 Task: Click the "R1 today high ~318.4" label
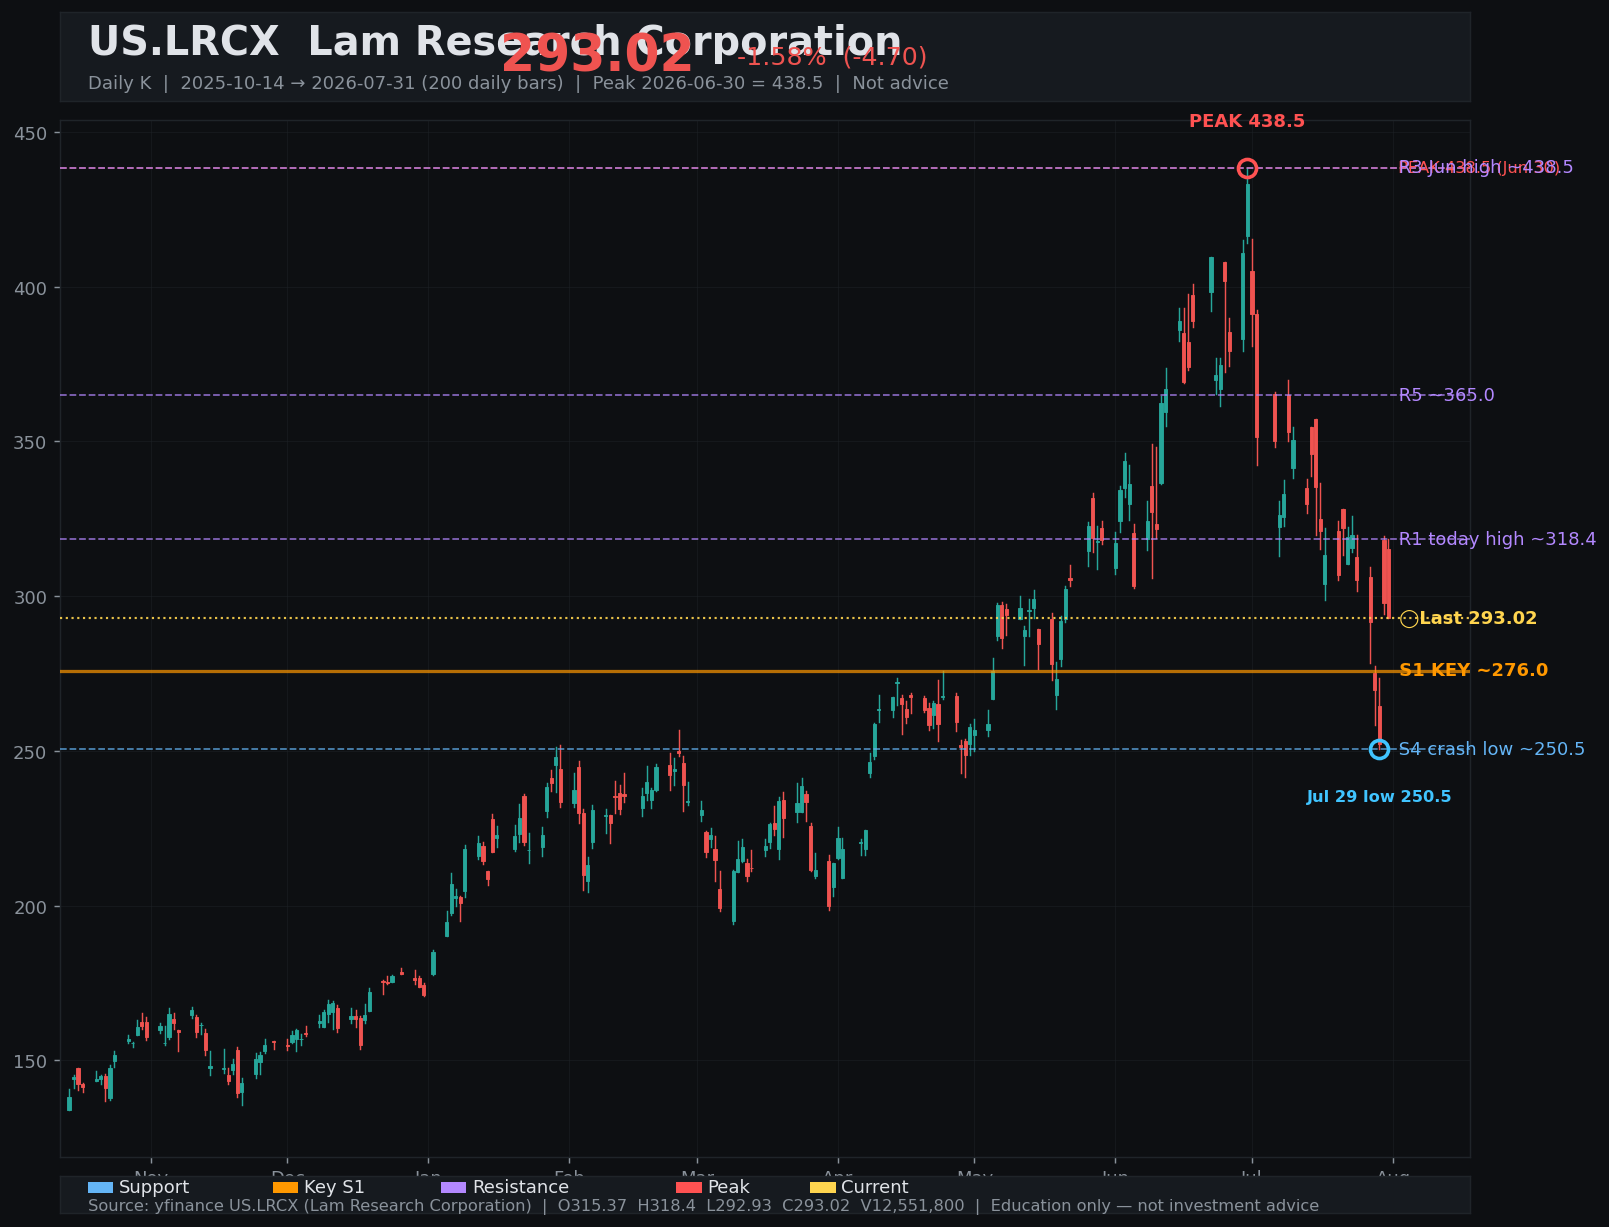pos(1497,539)
